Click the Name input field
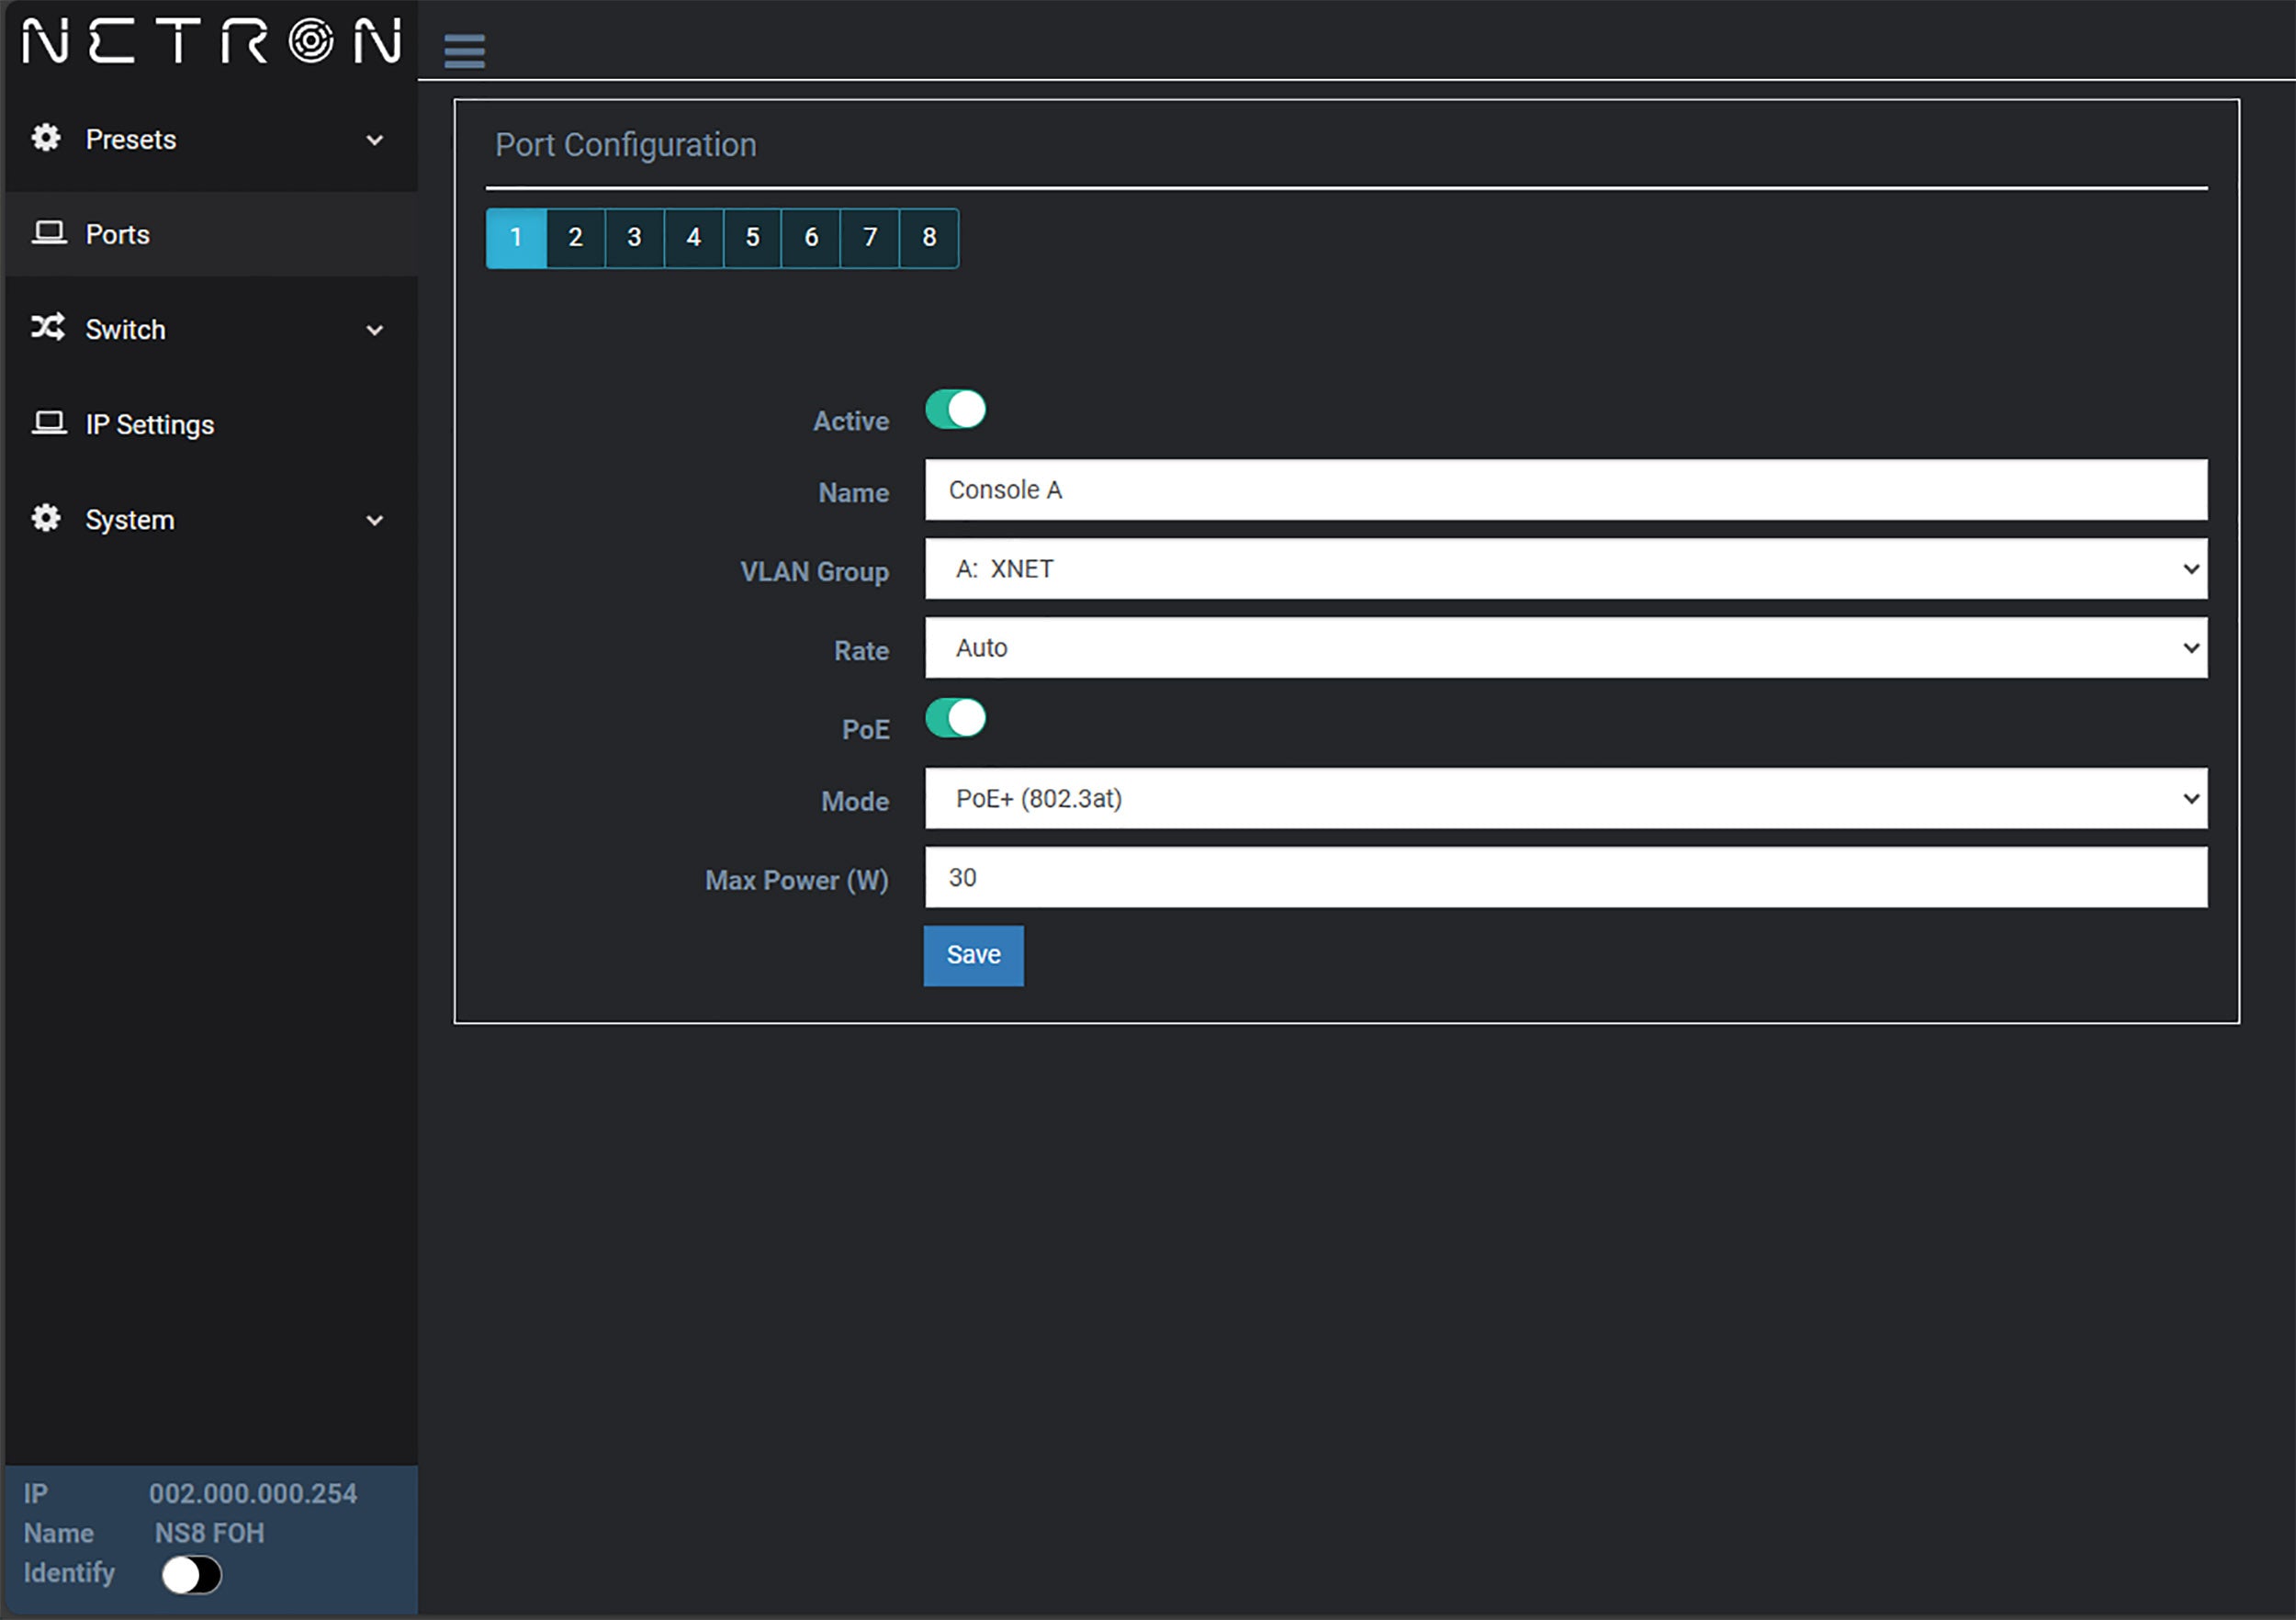Screen dimensions: 2296x1620 pyautogui.click(x=1565, y=491)
